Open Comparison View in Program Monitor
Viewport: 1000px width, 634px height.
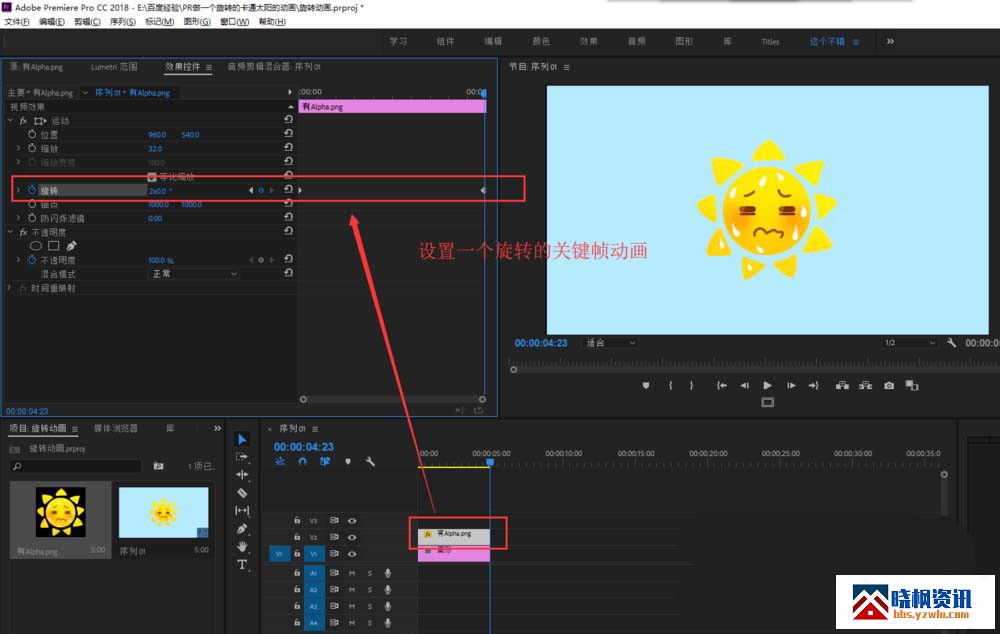coord(912,385)
